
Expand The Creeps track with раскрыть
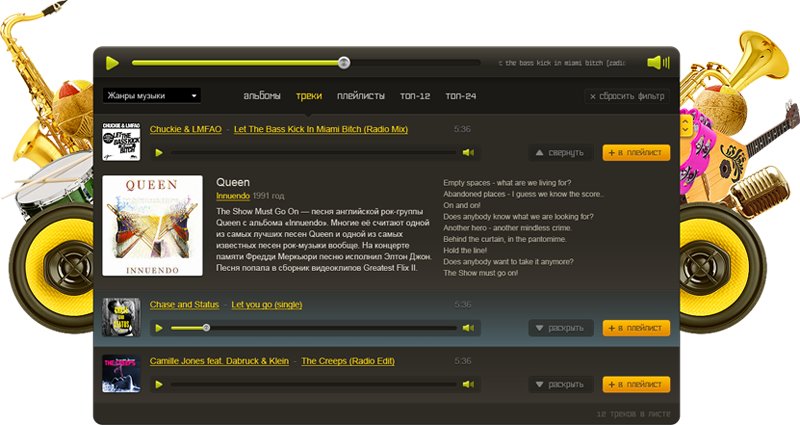[x=560, y=384]
